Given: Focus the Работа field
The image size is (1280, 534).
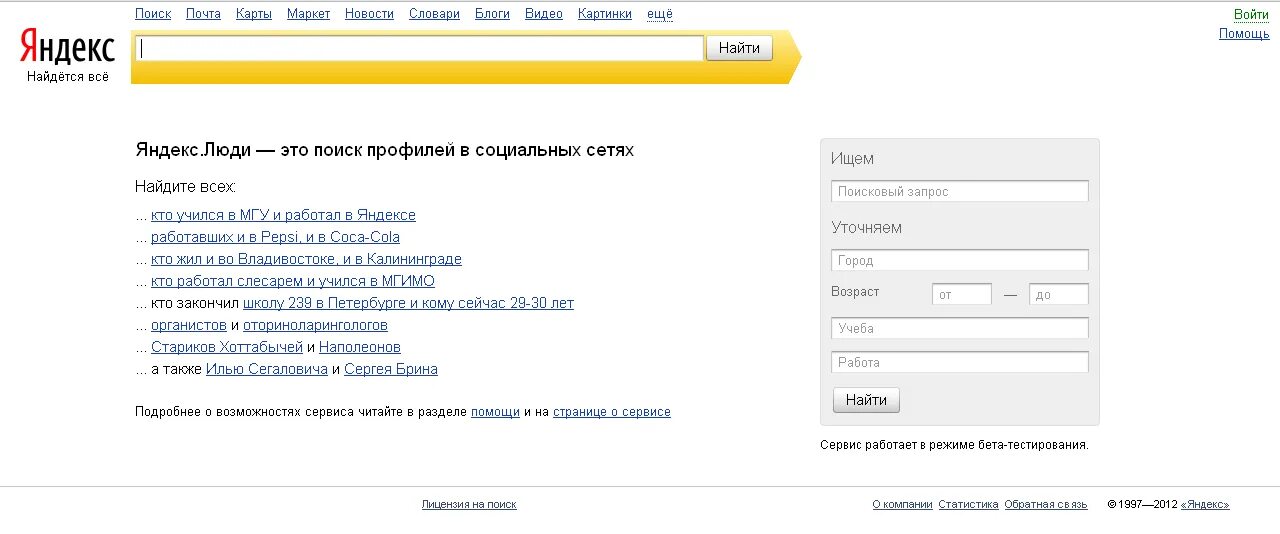Looking at the screenshot, I should 960,362.
